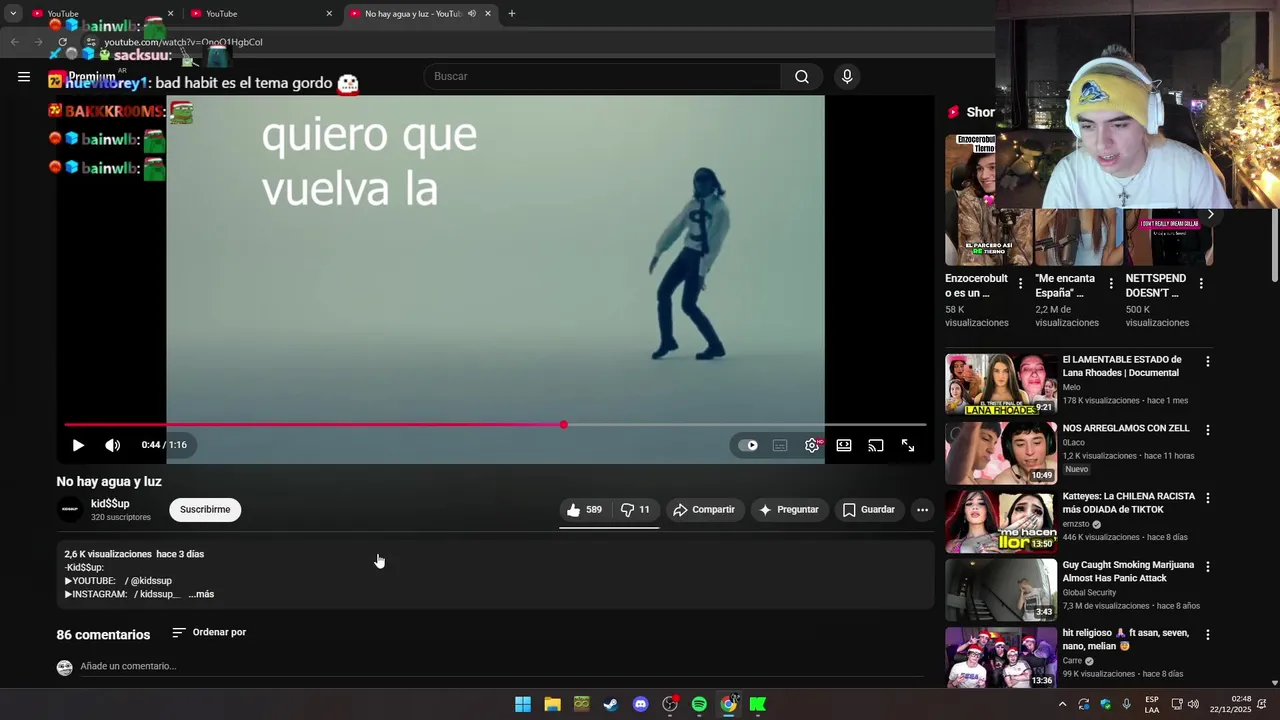Open NOS ARREGLAMOS CON ZELL video title
This screenshot has height=720, width=1280.
click(1126, 428)
